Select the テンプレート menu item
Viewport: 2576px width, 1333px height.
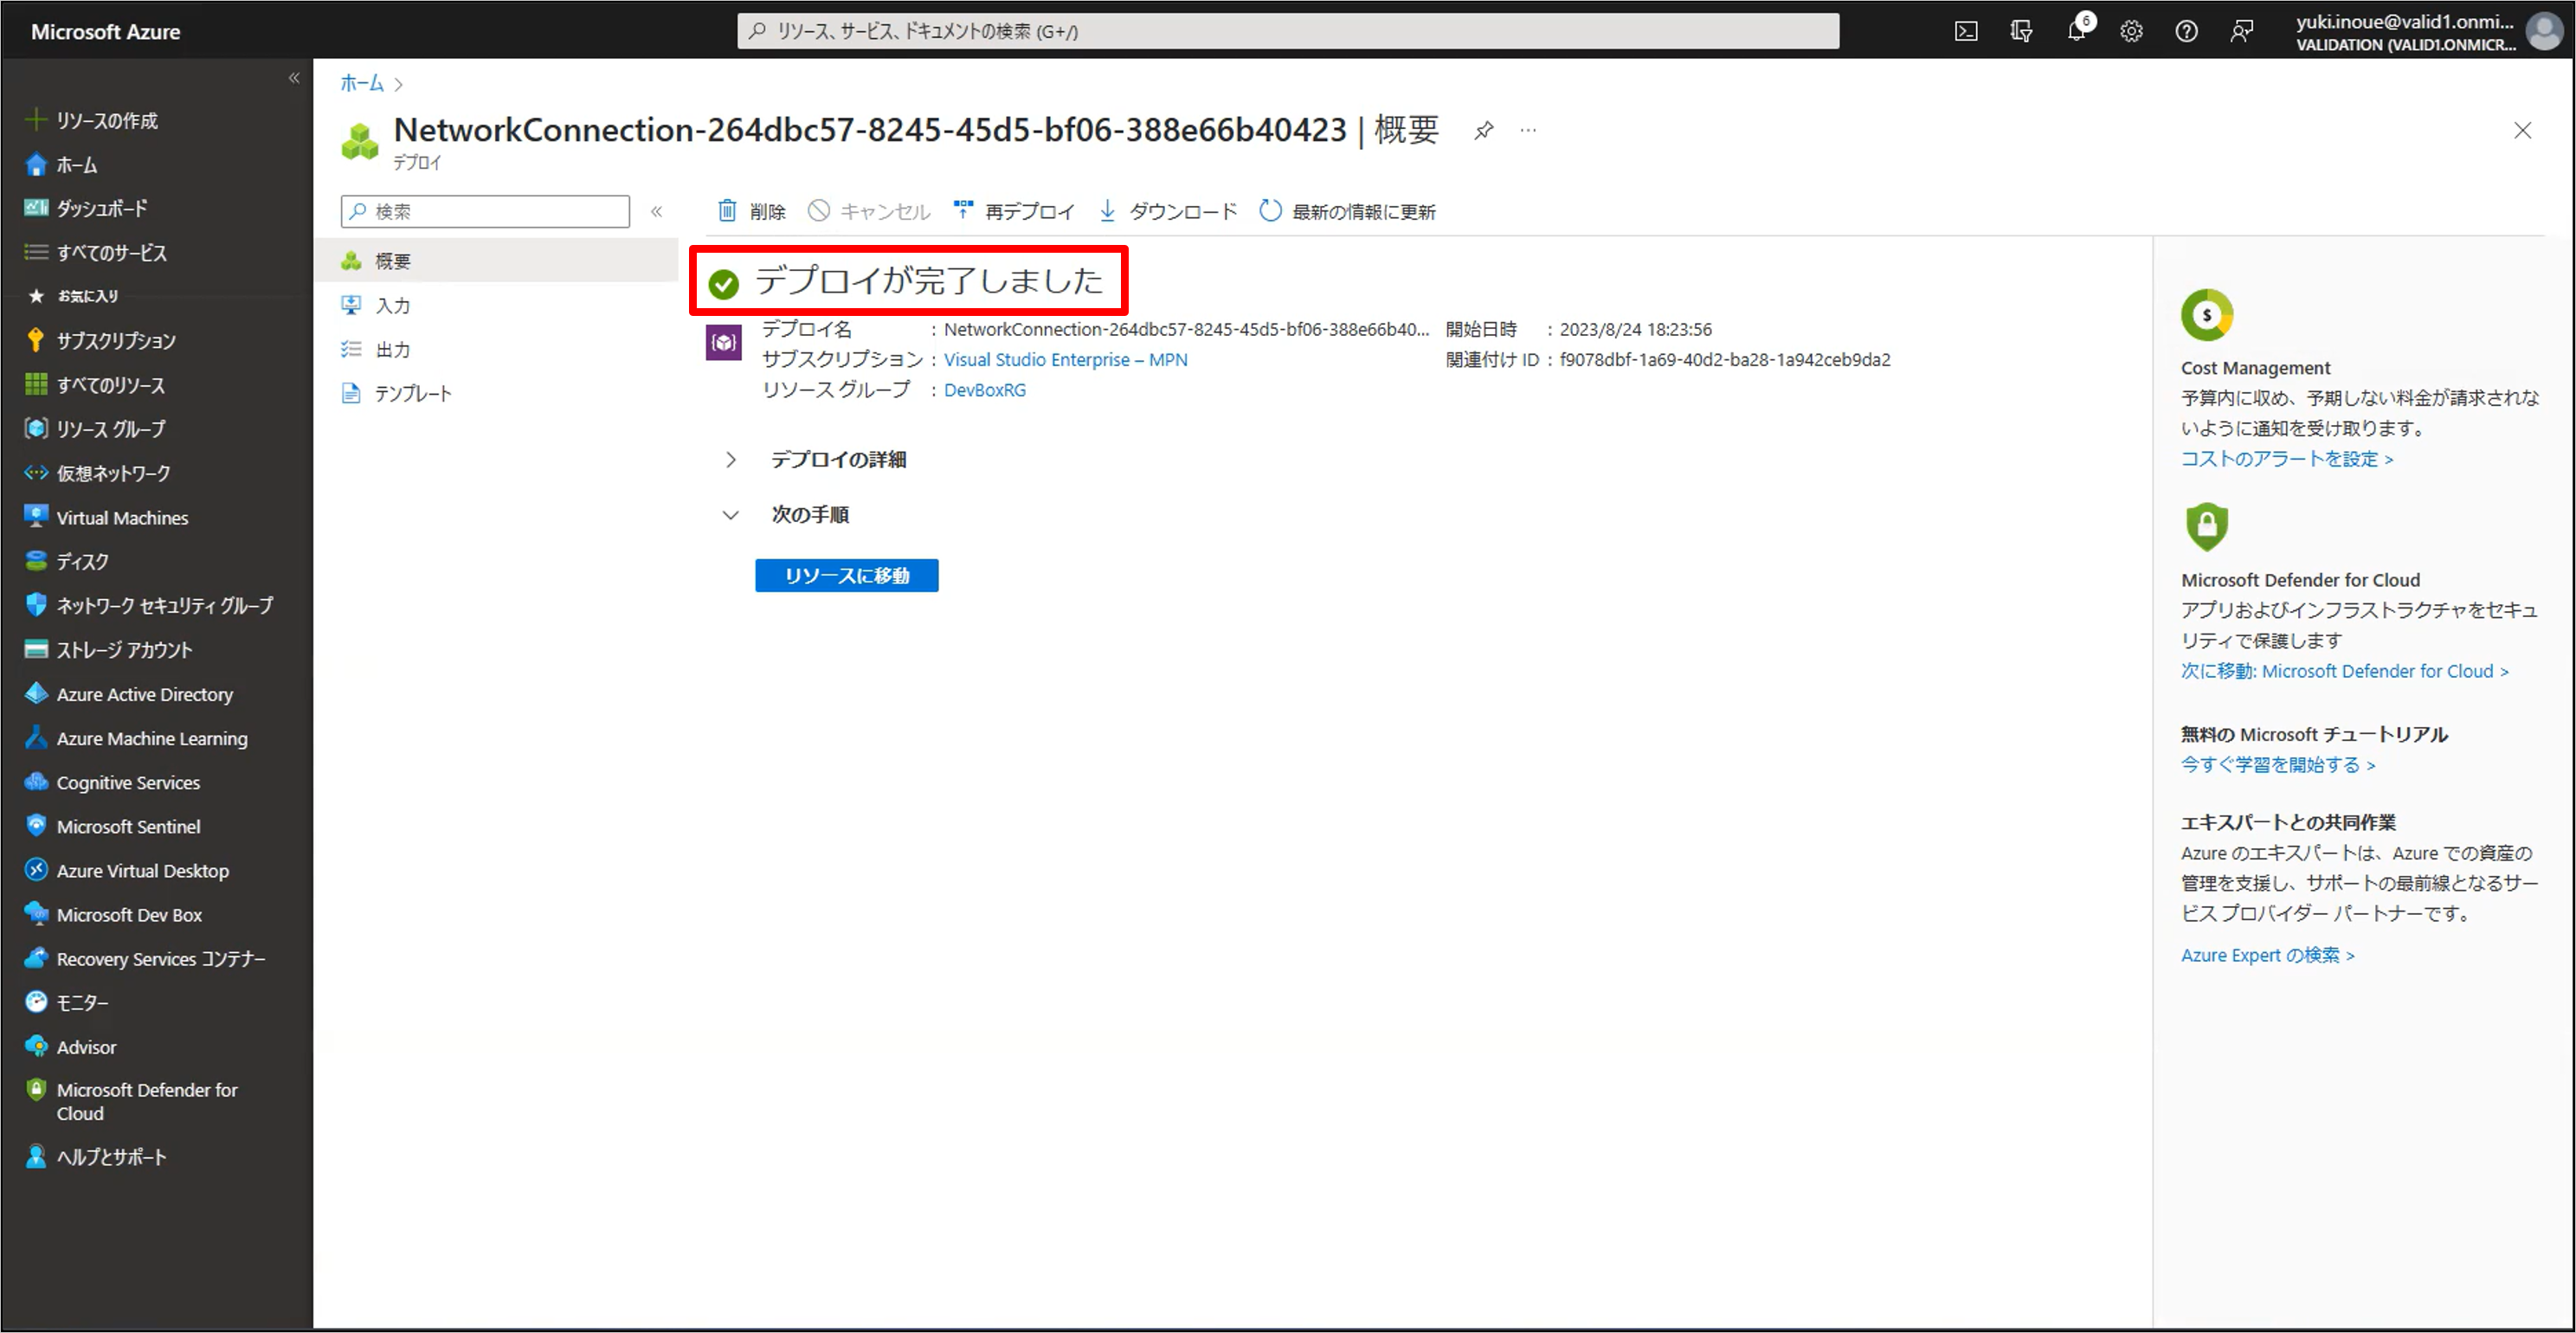click(x=496, y=393)
